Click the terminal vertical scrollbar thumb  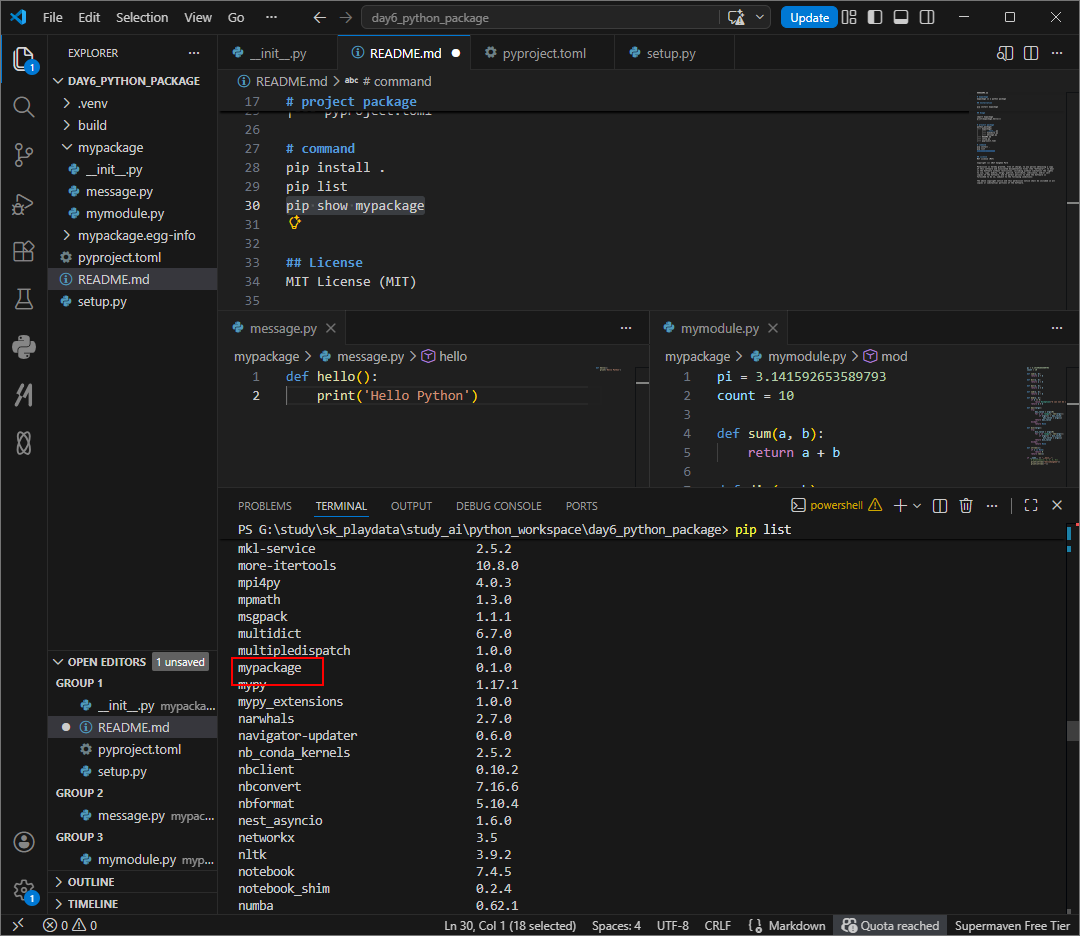(1072, 731)
